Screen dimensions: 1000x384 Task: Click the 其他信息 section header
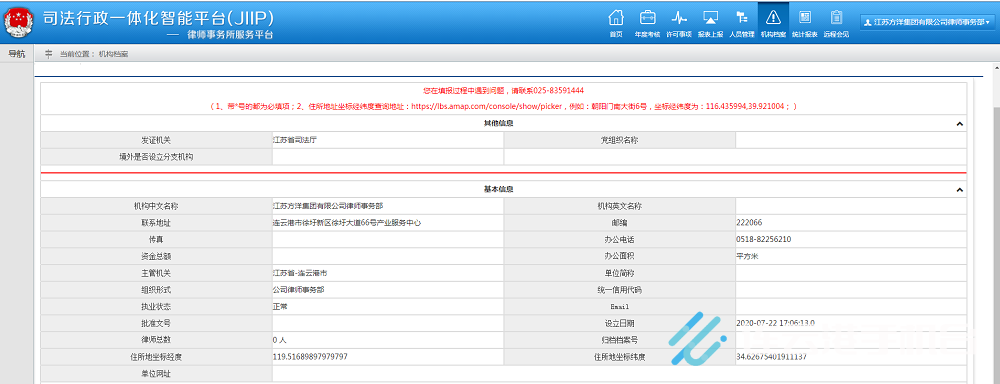click(499, 123)
